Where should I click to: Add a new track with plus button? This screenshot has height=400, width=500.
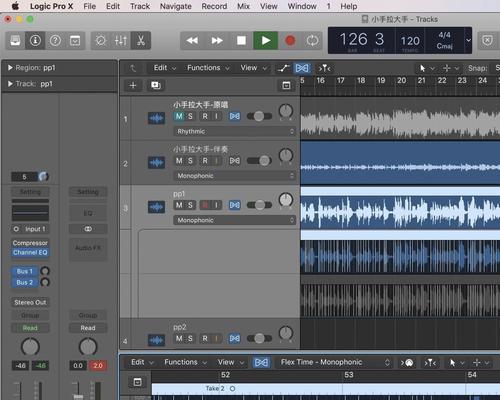click(133, 86)
